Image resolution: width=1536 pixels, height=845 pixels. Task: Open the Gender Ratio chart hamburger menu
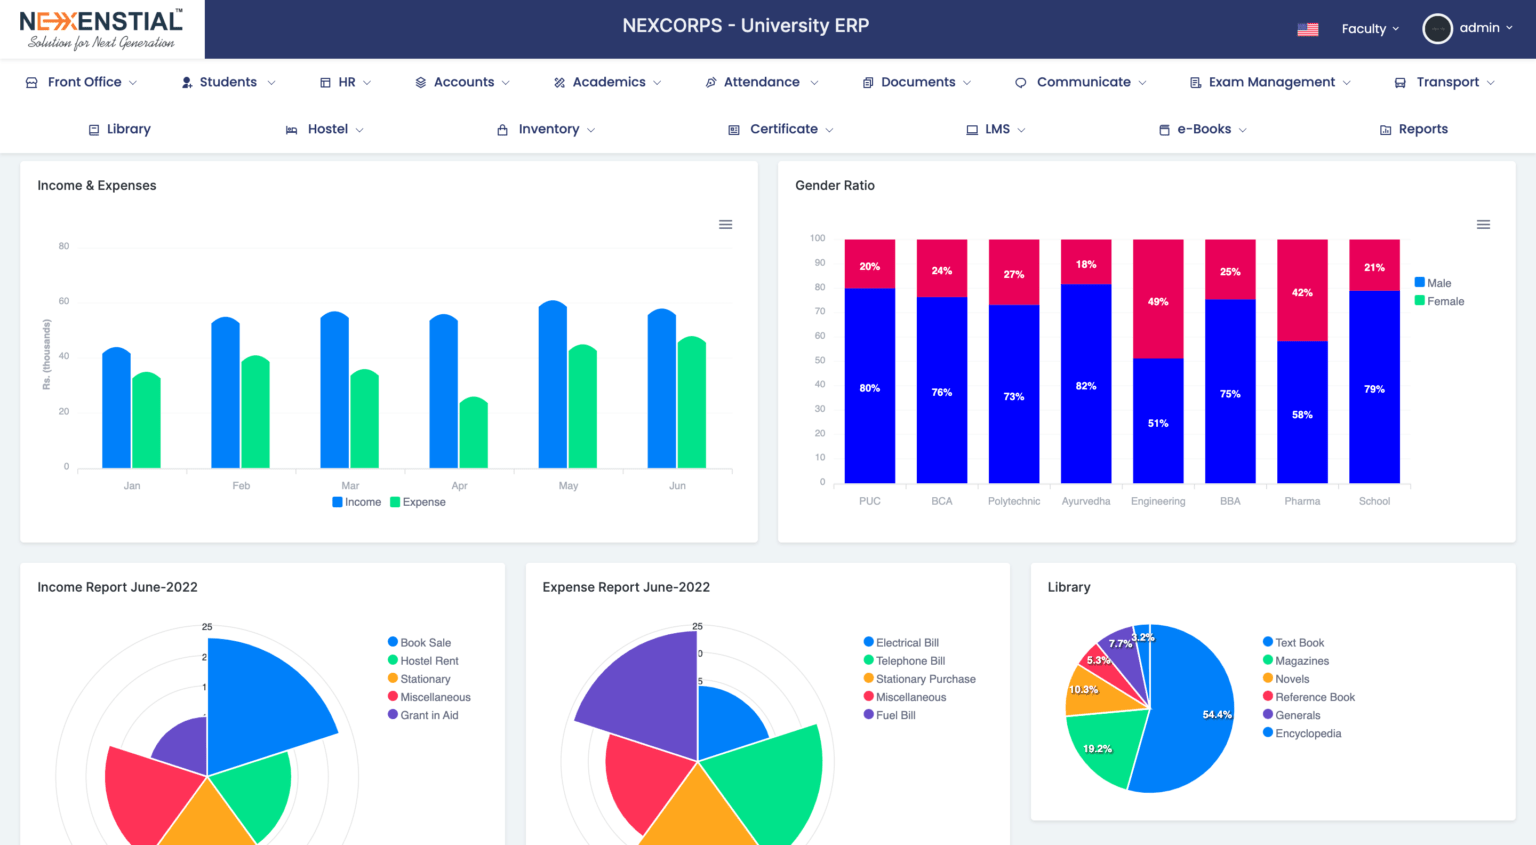tap(1483, 224)
